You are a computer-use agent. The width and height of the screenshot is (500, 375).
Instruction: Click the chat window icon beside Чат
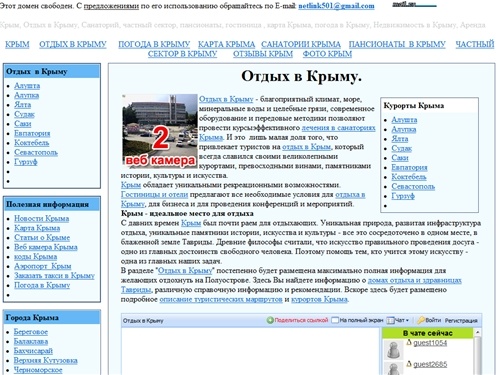[390, 320]
